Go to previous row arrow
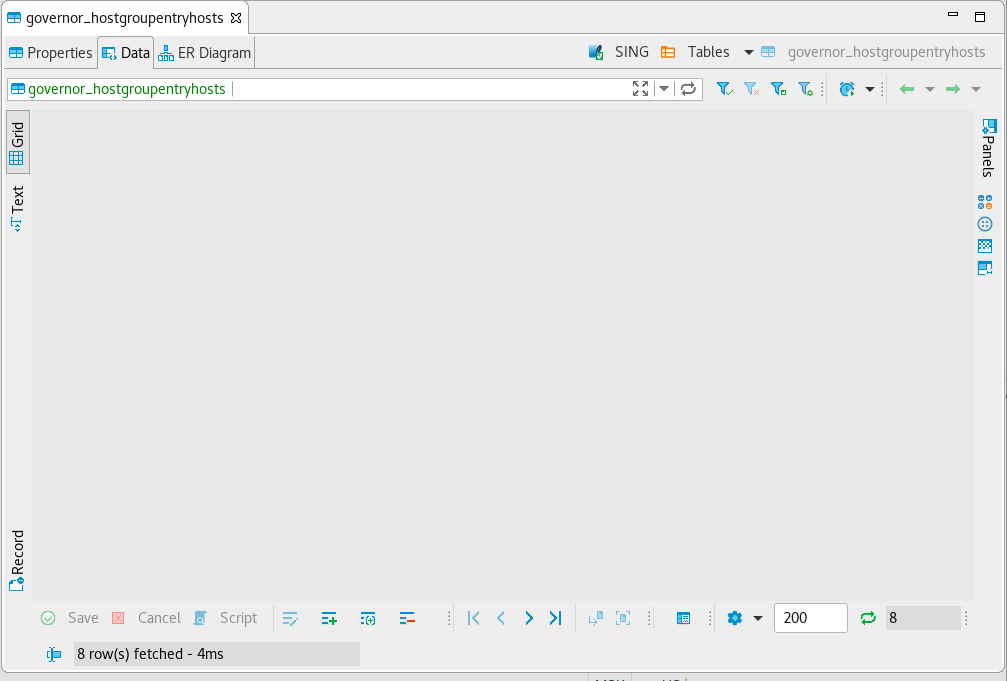The height and width of the screenshot is (681, 1007). click(501, 618)
